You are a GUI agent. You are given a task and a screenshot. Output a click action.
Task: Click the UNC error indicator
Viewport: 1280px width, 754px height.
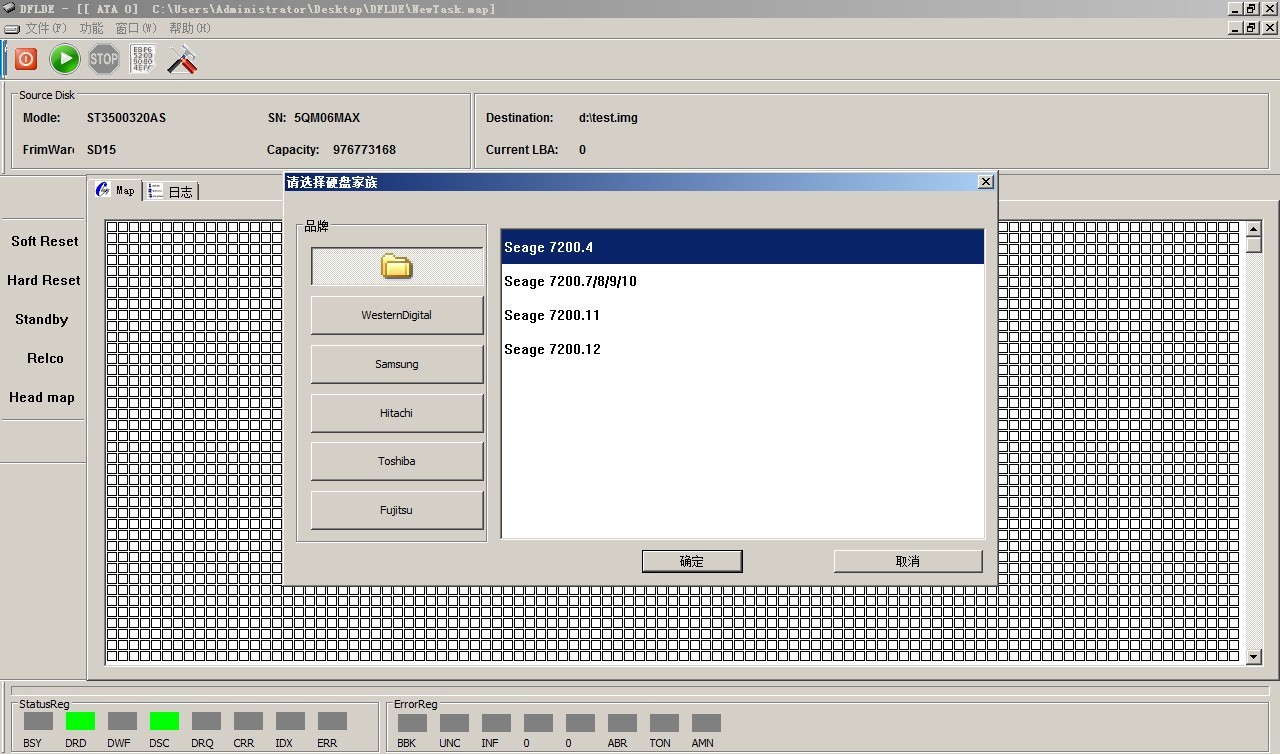(x=454, y=722)
